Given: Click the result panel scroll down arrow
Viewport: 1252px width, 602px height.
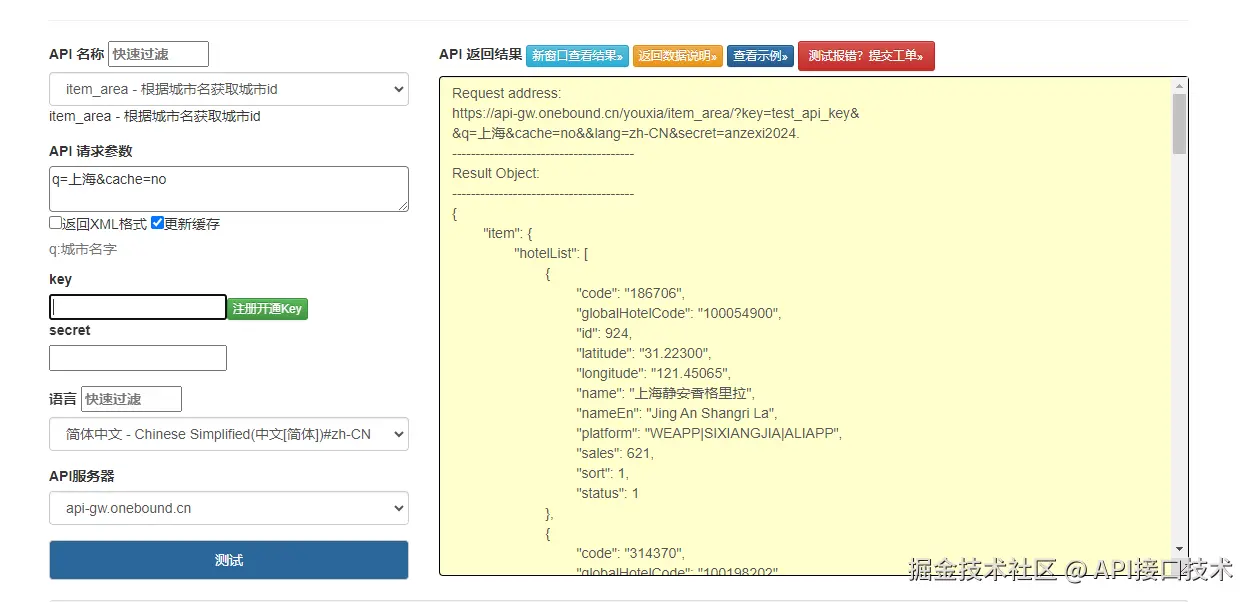Looking at the screenshot, I should pos(1179,548).
